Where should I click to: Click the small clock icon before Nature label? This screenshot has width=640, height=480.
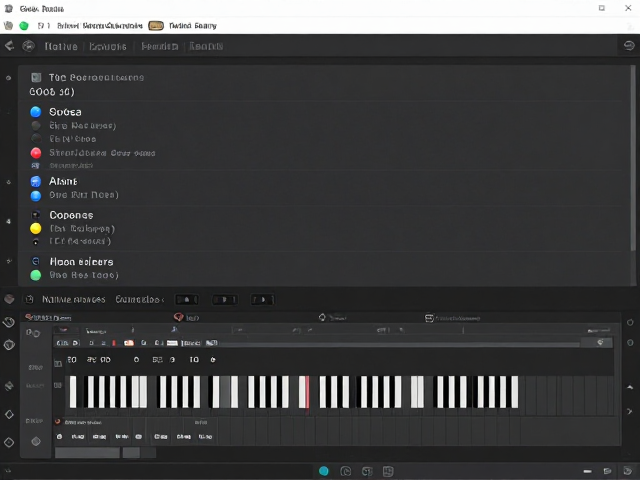29,300
